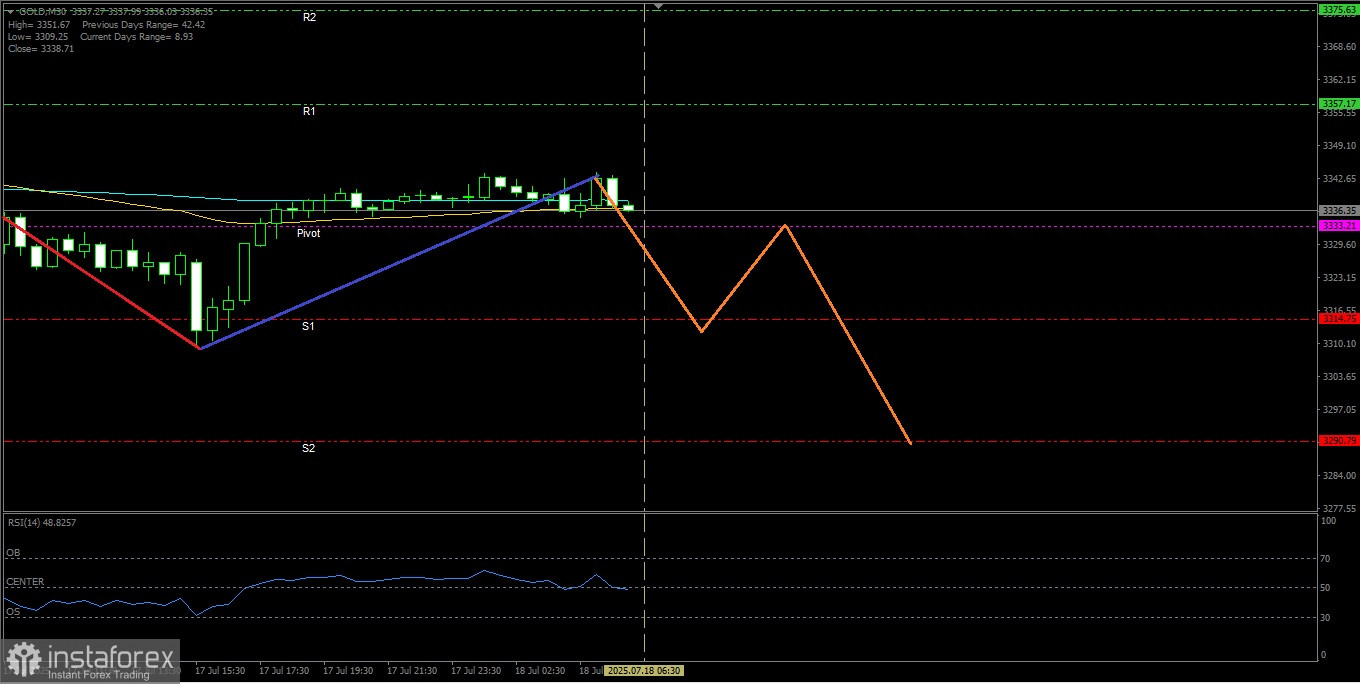Click Current Days Range= 8.93 text
Image resolution: width=1360 pixels, height=684 pixels.
click(x=137, y=36)
